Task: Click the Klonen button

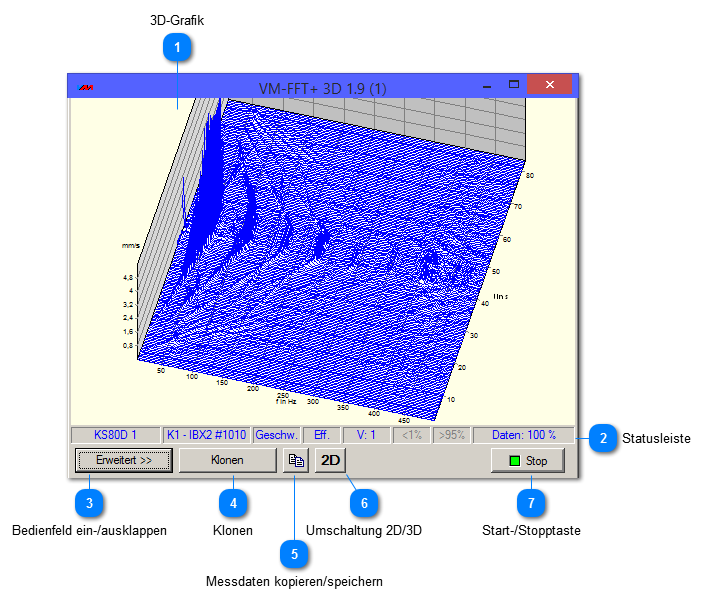Action: coord(227,460)
